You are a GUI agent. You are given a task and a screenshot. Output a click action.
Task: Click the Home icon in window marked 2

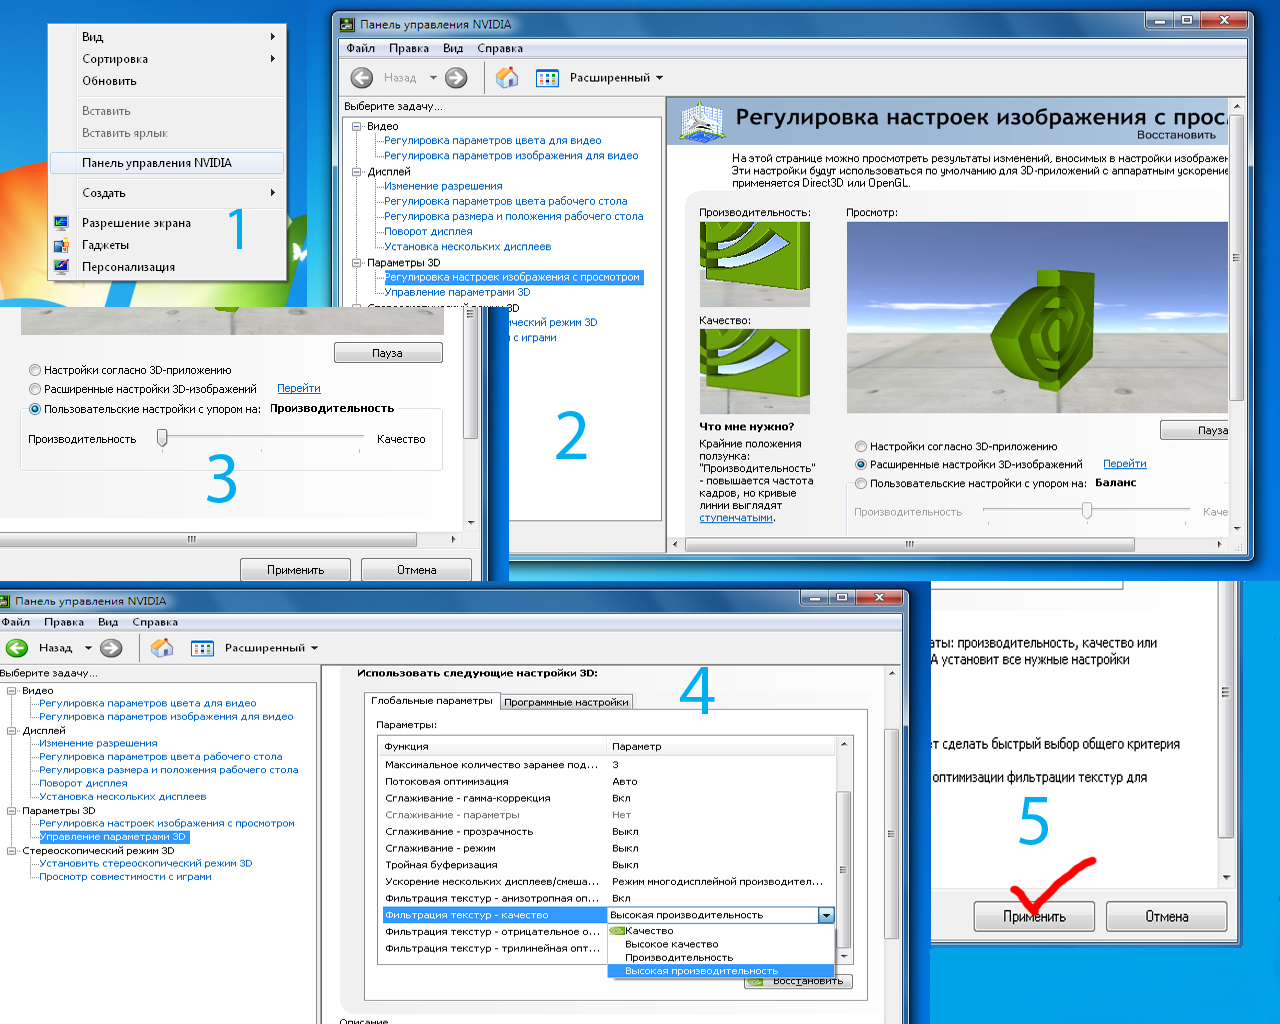pyautogui.click(x=507, y=77)
